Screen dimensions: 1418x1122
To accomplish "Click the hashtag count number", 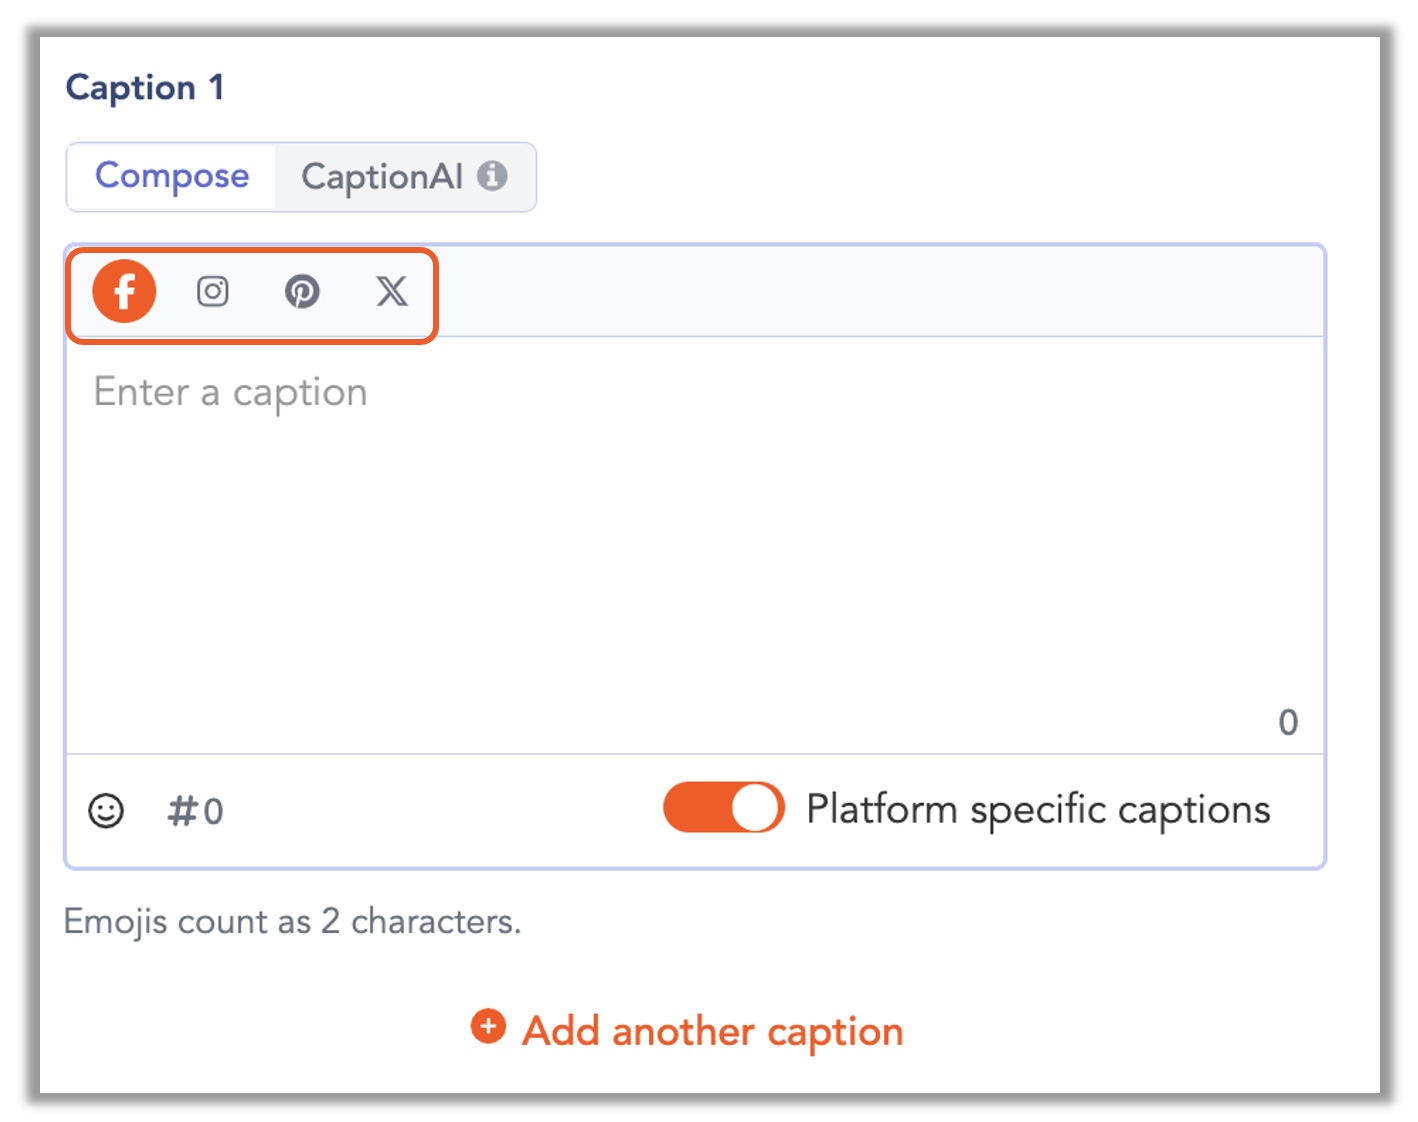I will tap(213, 812).
